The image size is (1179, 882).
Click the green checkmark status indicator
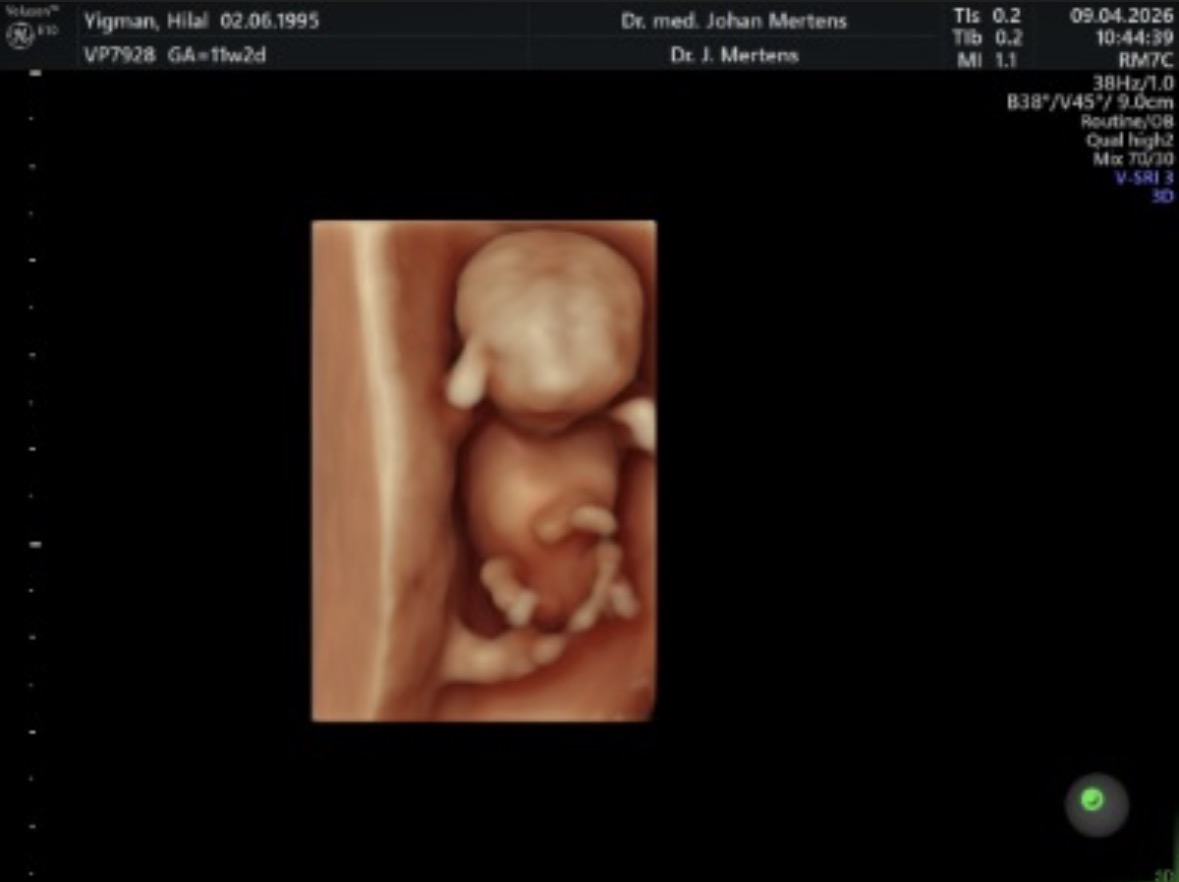pyautogui.click(x=1093, y=800)
